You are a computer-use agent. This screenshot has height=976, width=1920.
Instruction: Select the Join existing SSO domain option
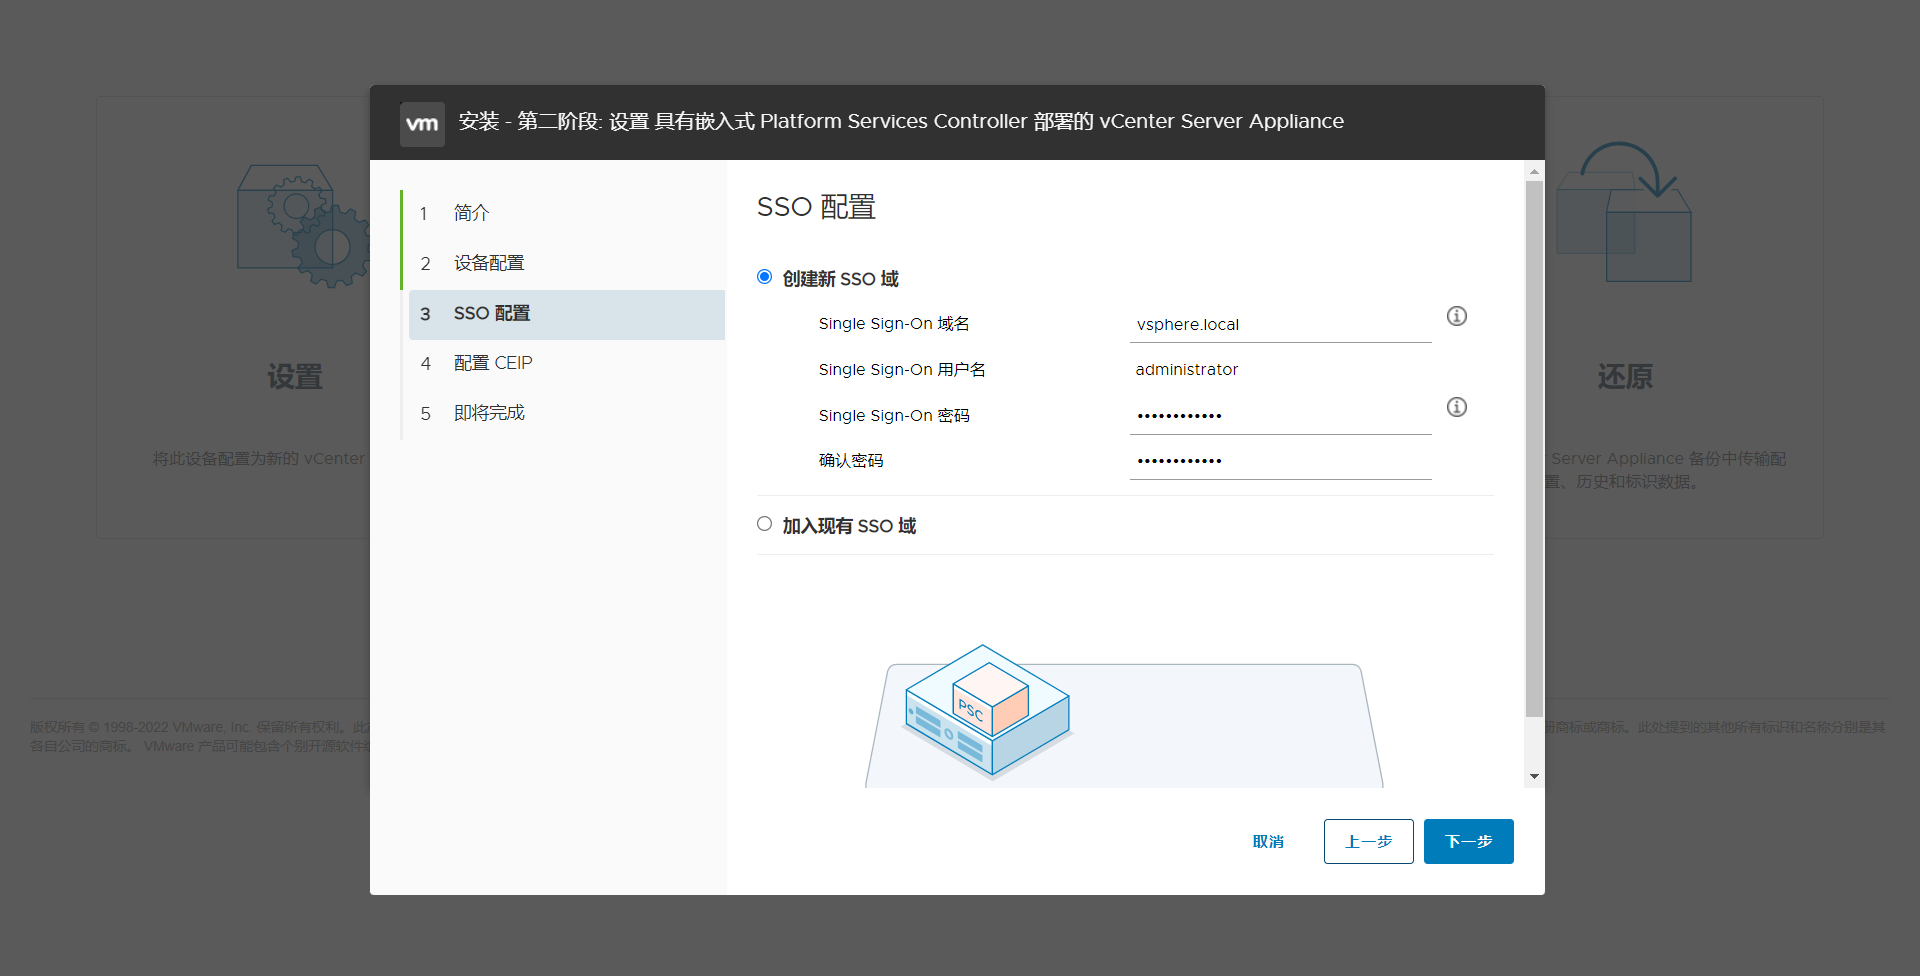click(x=765, y=524)
